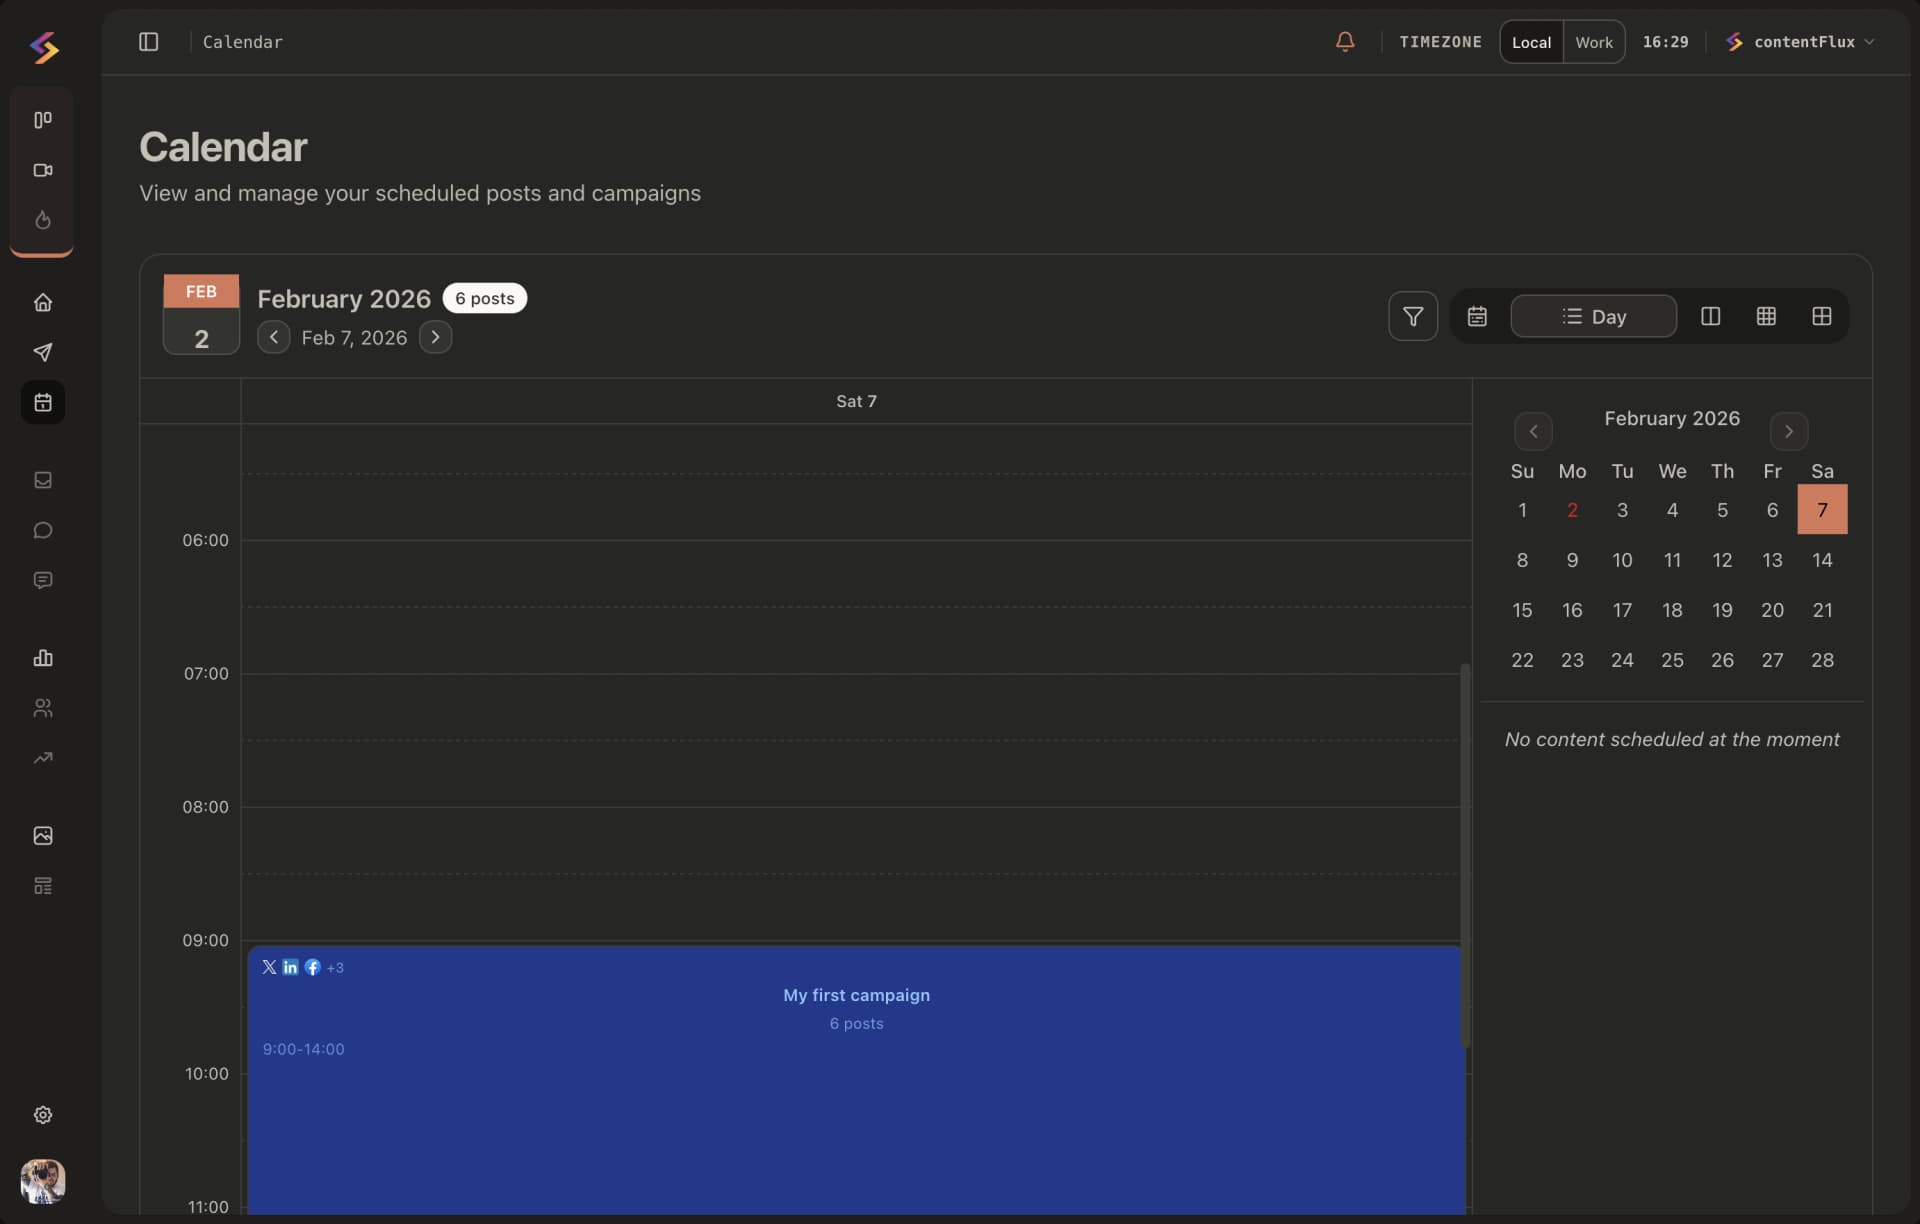Switch to the Local timezone tab
This screenshot has width=1920, height=1224.
click(1531, 42)
